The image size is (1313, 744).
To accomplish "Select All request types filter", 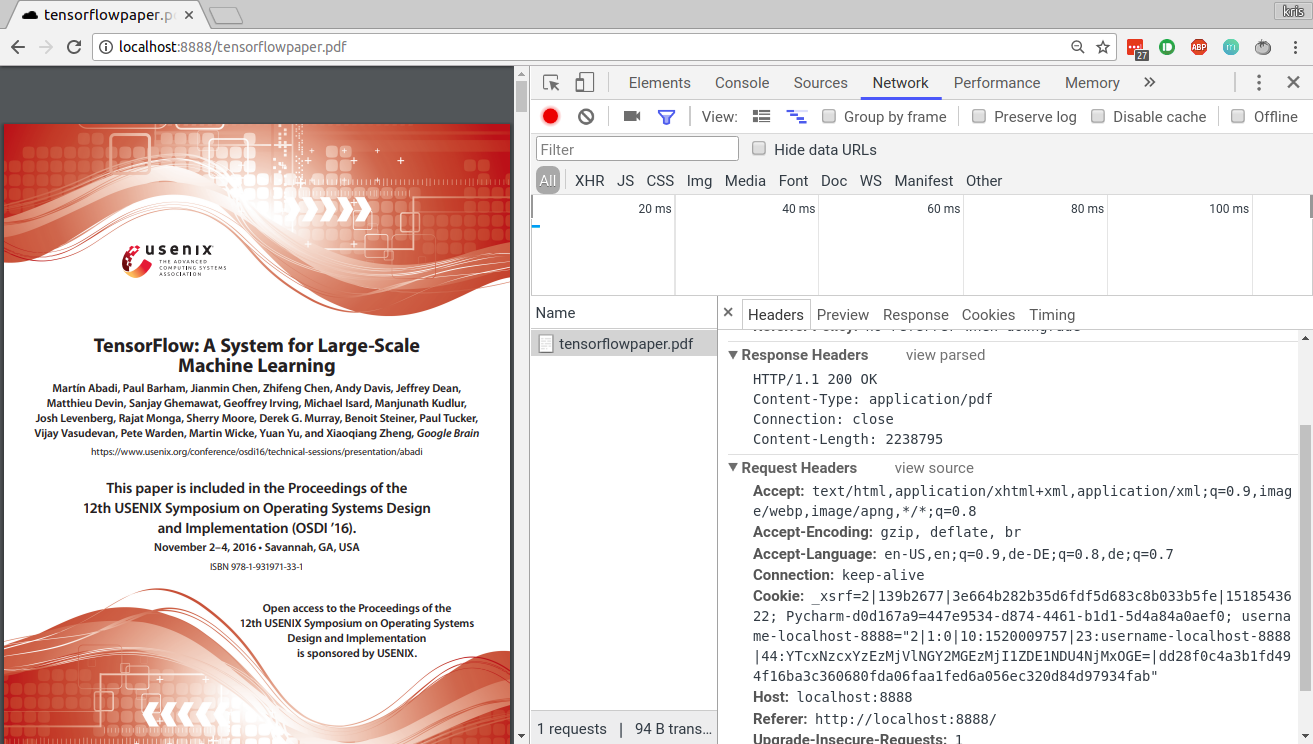I will tap(547, 181).
